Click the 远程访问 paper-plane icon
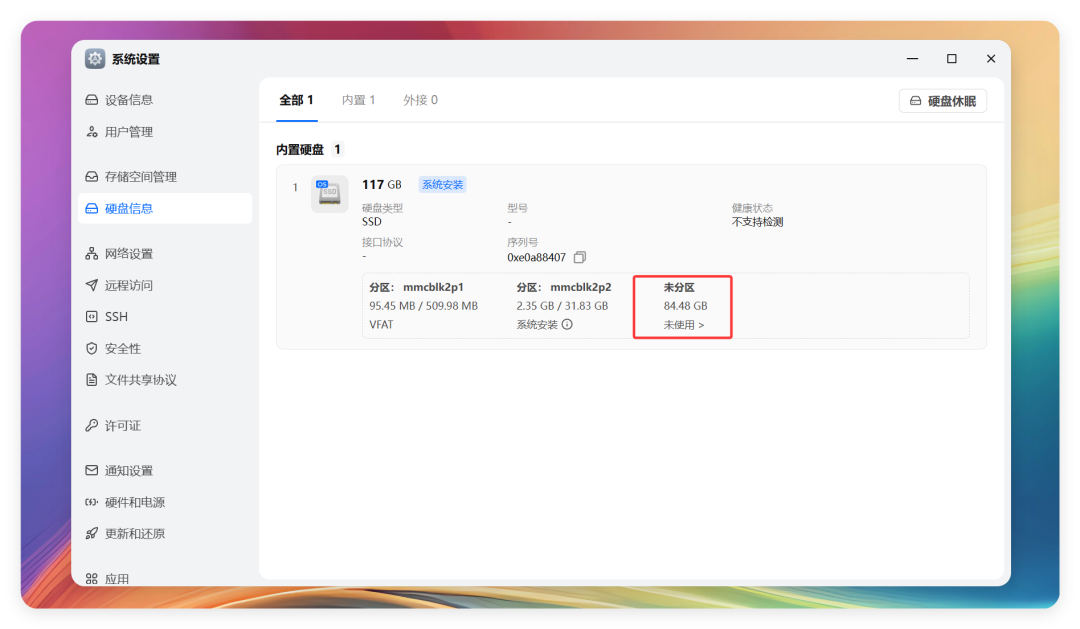The width and height of the screenshot is (1080, 629). tap(92, 285)
